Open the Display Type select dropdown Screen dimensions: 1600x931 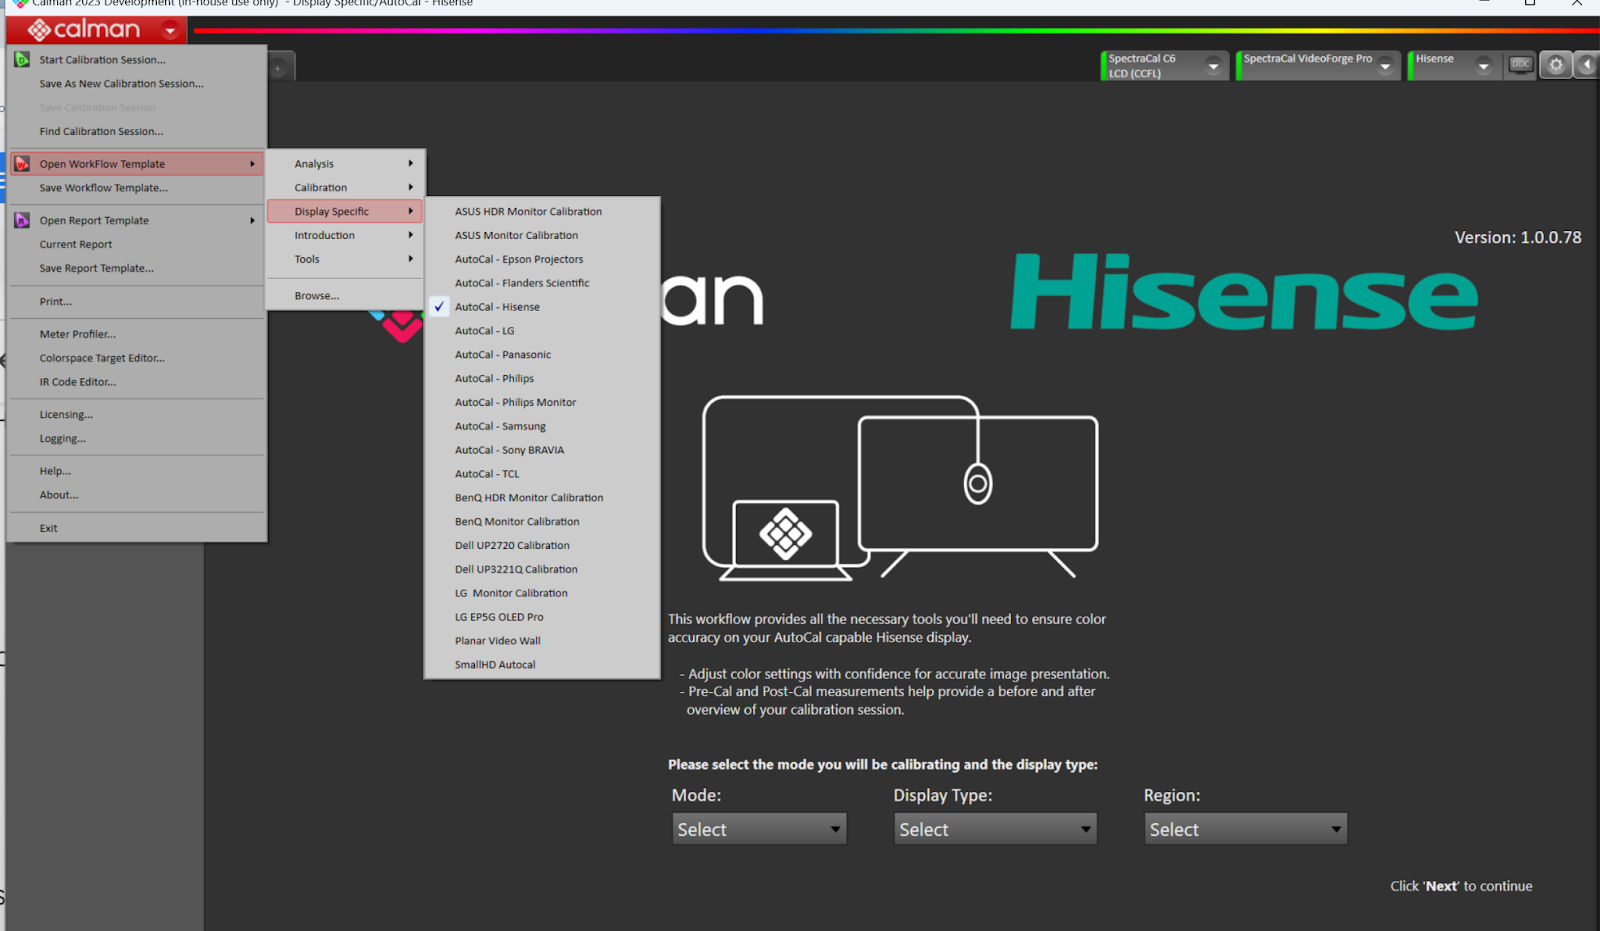pyautogui.click(x=995, y=829)
